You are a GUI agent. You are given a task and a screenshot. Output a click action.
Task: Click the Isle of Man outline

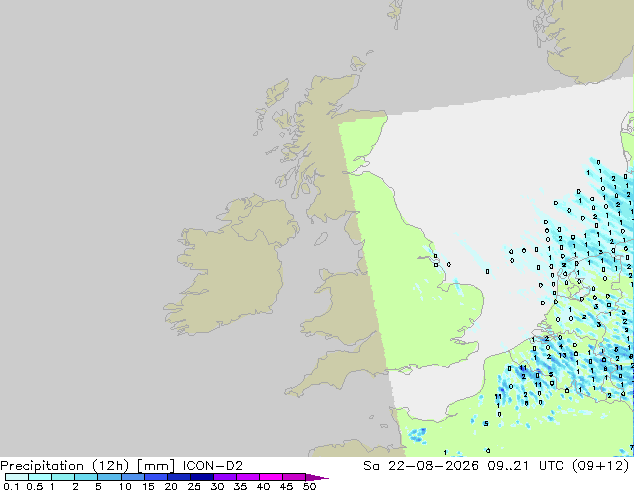tap(321, 239)
